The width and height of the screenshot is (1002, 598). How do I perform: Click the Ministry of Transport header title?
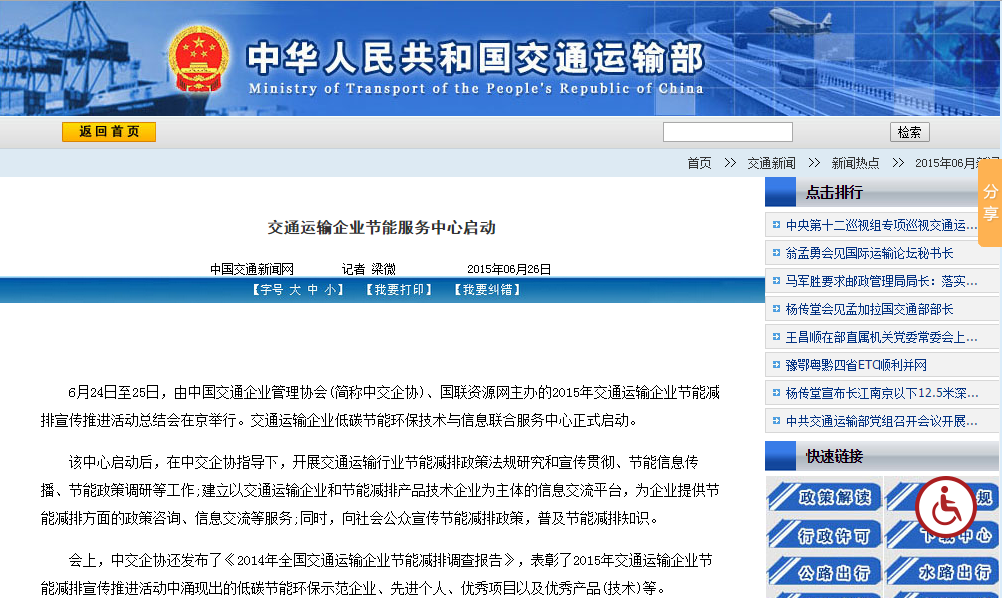[x=475, y=67]
